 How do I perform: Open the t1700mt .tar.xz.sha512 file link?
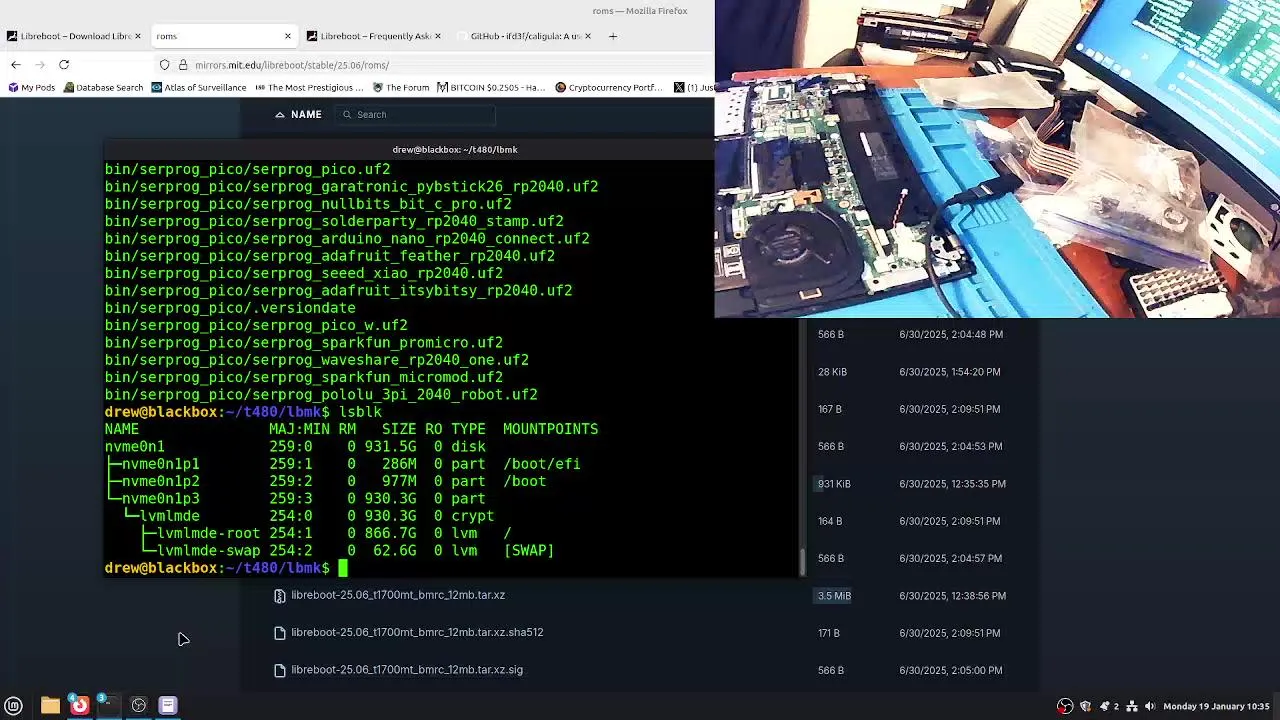pyautogui.click(x=417, y=632)
